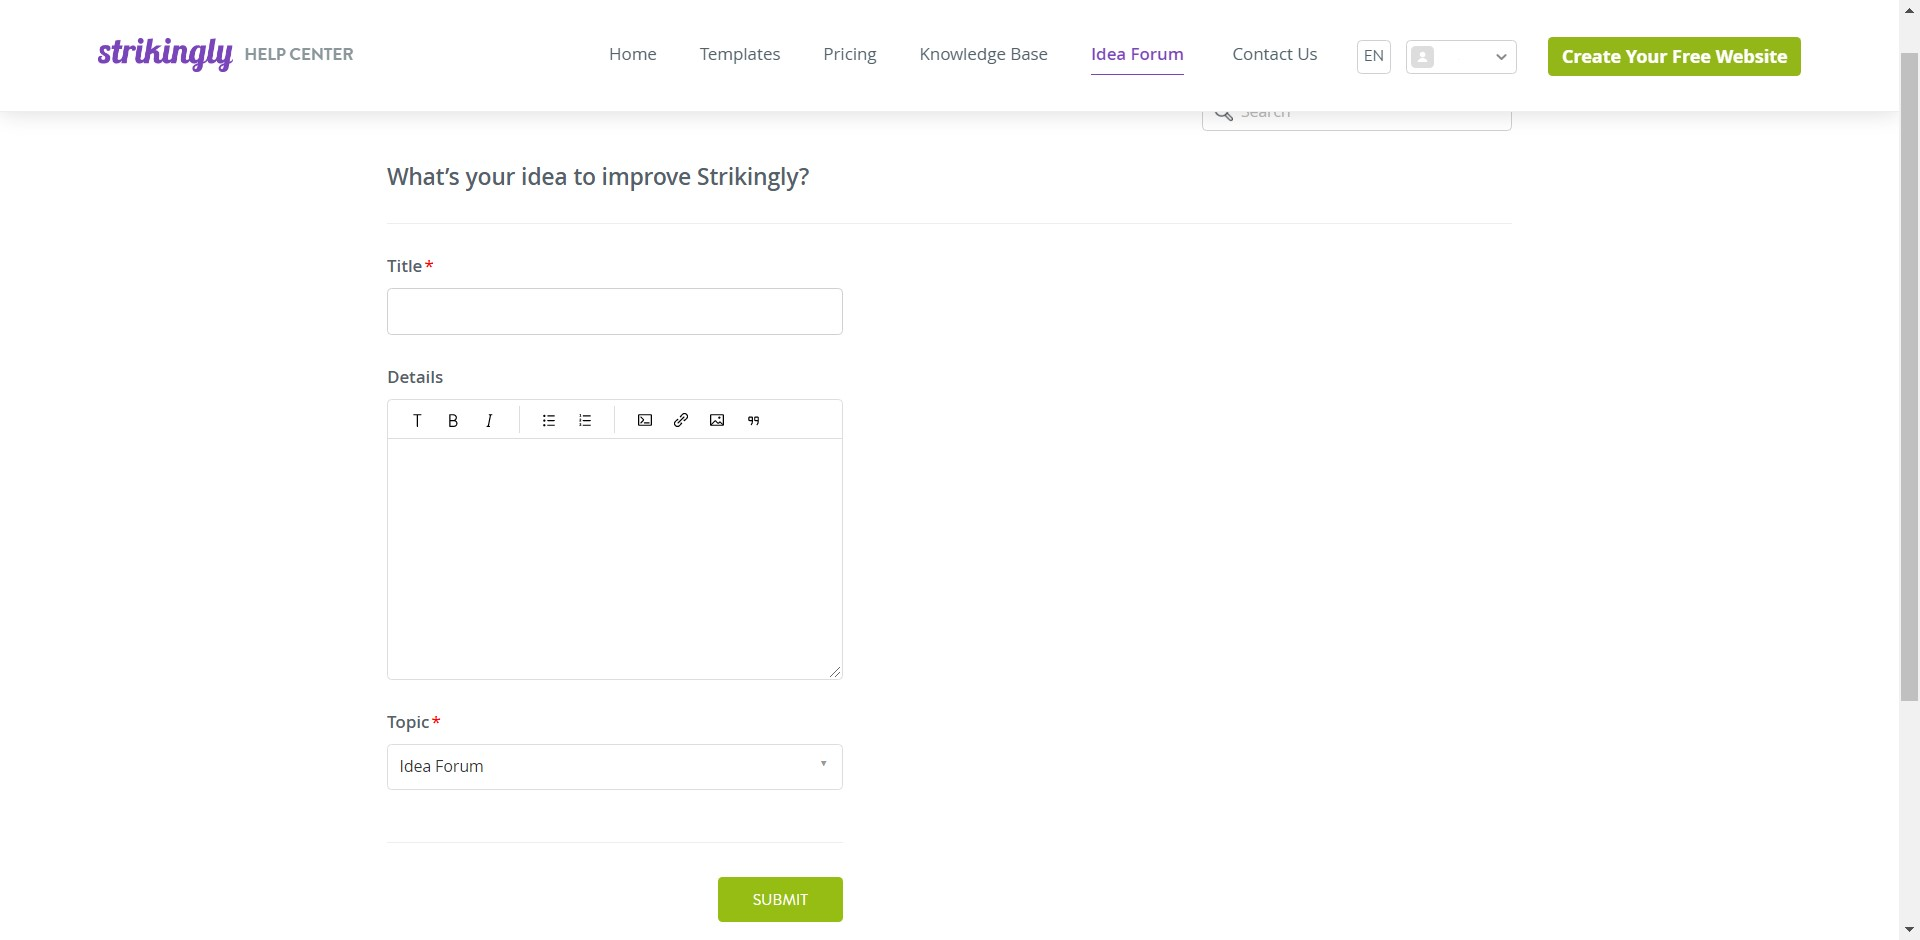The height and width of the screenshot is (940, 1920).
Task: Toggle bold formatting in the Details editor
Action: coord(453,420)
